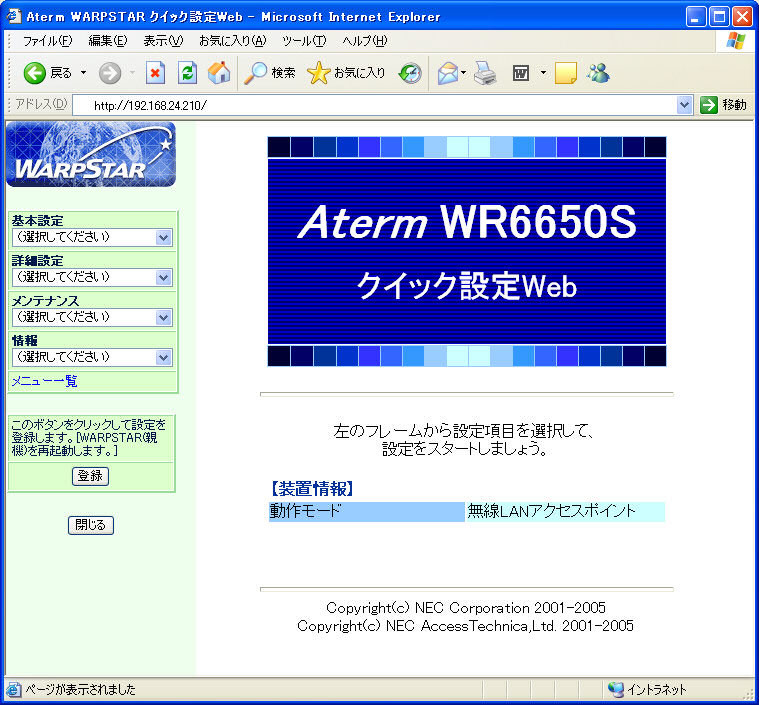Open the 情報 dropdown selector
This screenshot has width=759, height=705.
(92, 357)
